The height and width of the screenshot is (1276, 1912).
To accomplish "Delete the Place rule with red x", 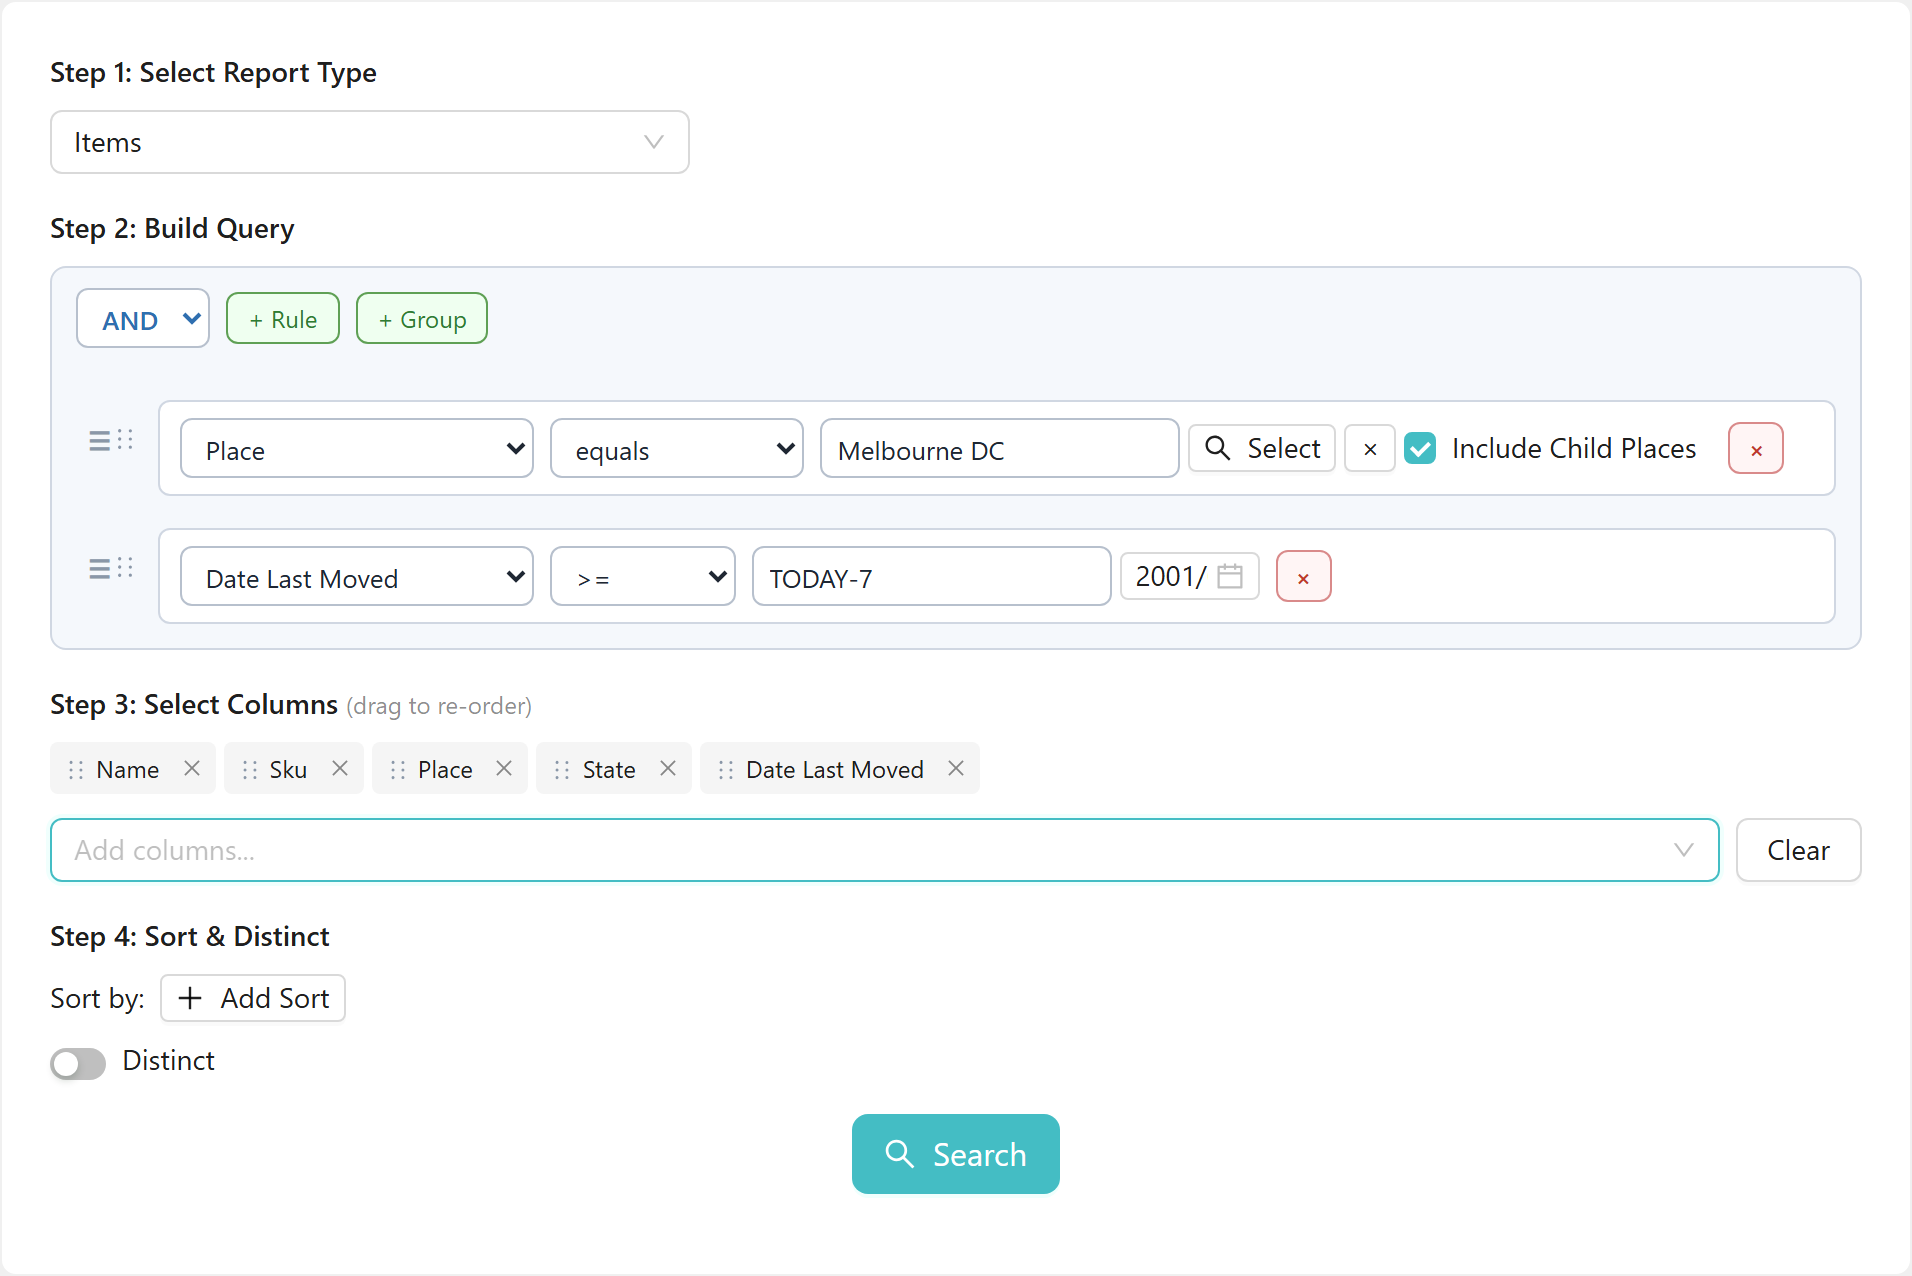I will pyautogui.click(x=1756, y=449).
